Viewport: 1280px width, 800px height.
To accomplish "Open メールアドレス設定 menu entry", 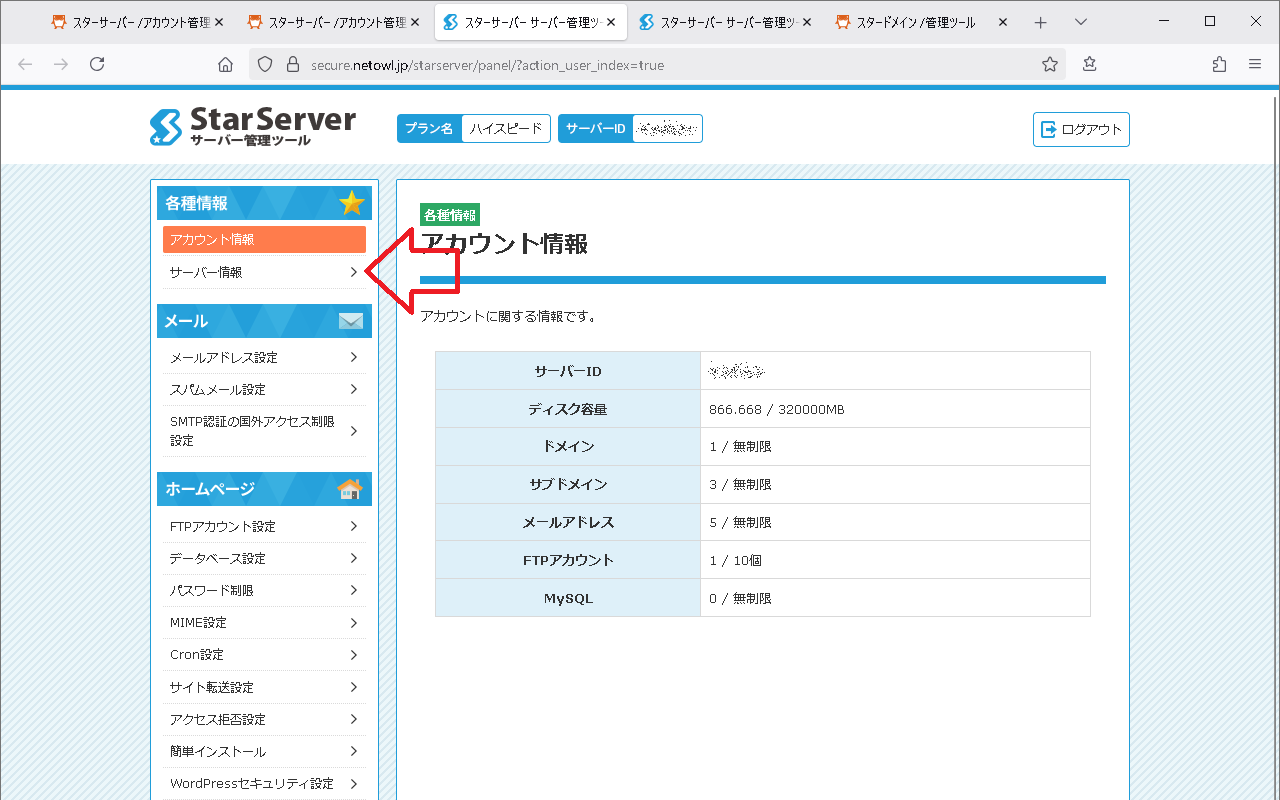I will [x=264, y=357].
